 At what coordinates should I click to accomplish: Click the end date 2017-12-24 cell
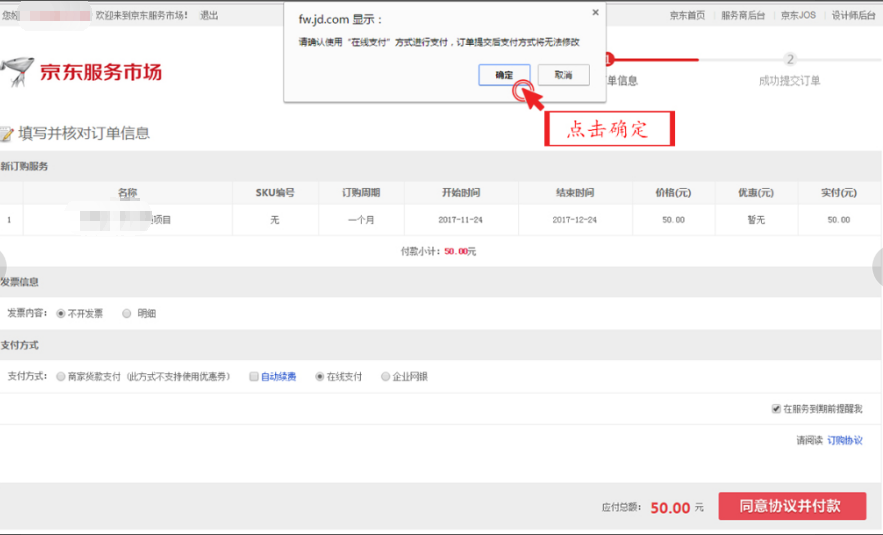[574, 220]
